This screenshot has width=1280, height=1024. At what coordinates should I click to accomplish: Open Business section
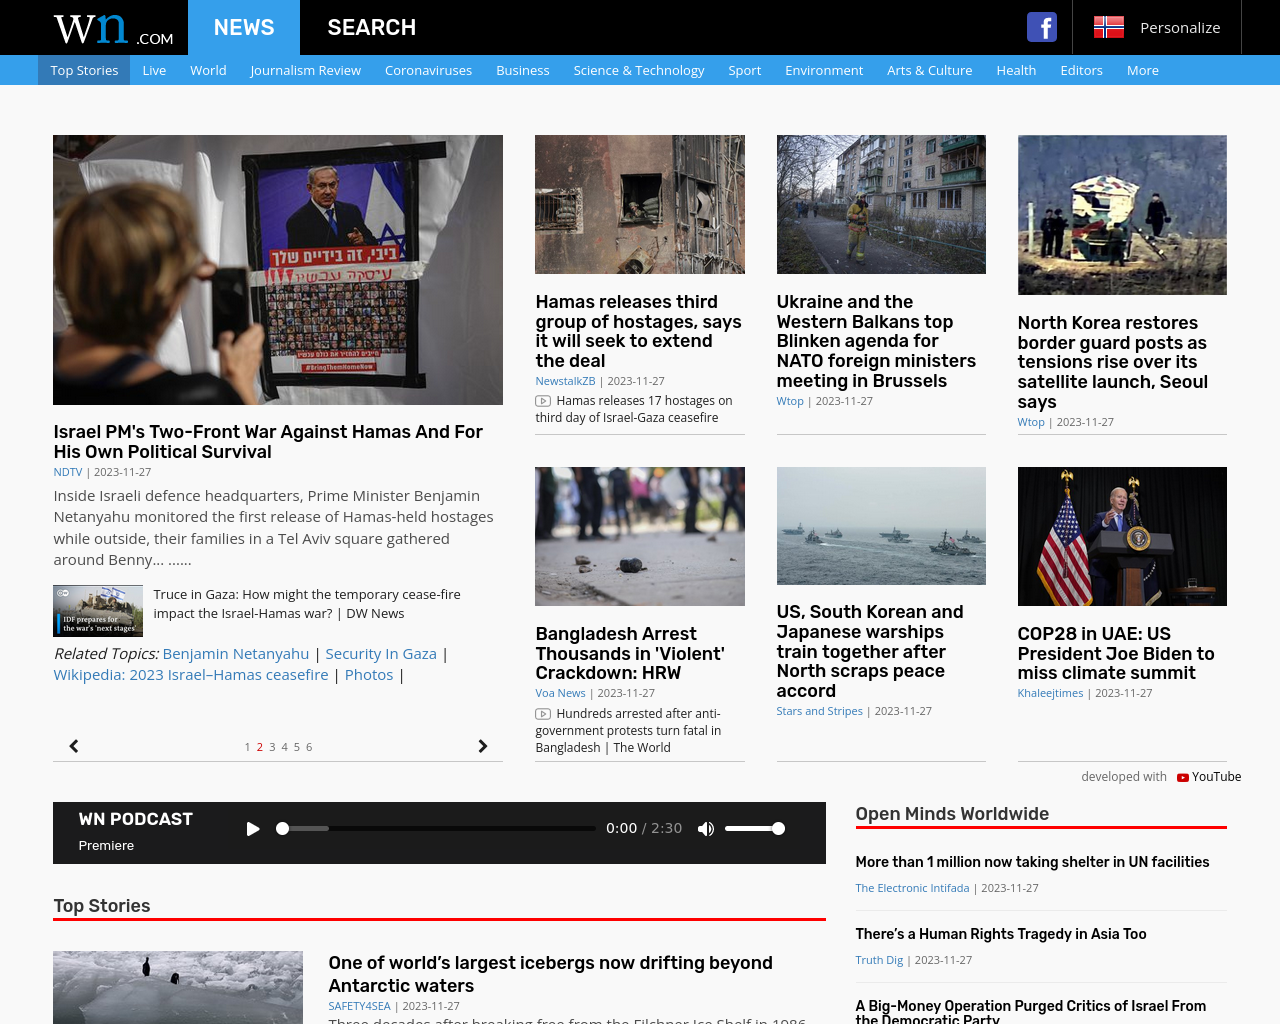pyautogui.click(x=523, y=70)
